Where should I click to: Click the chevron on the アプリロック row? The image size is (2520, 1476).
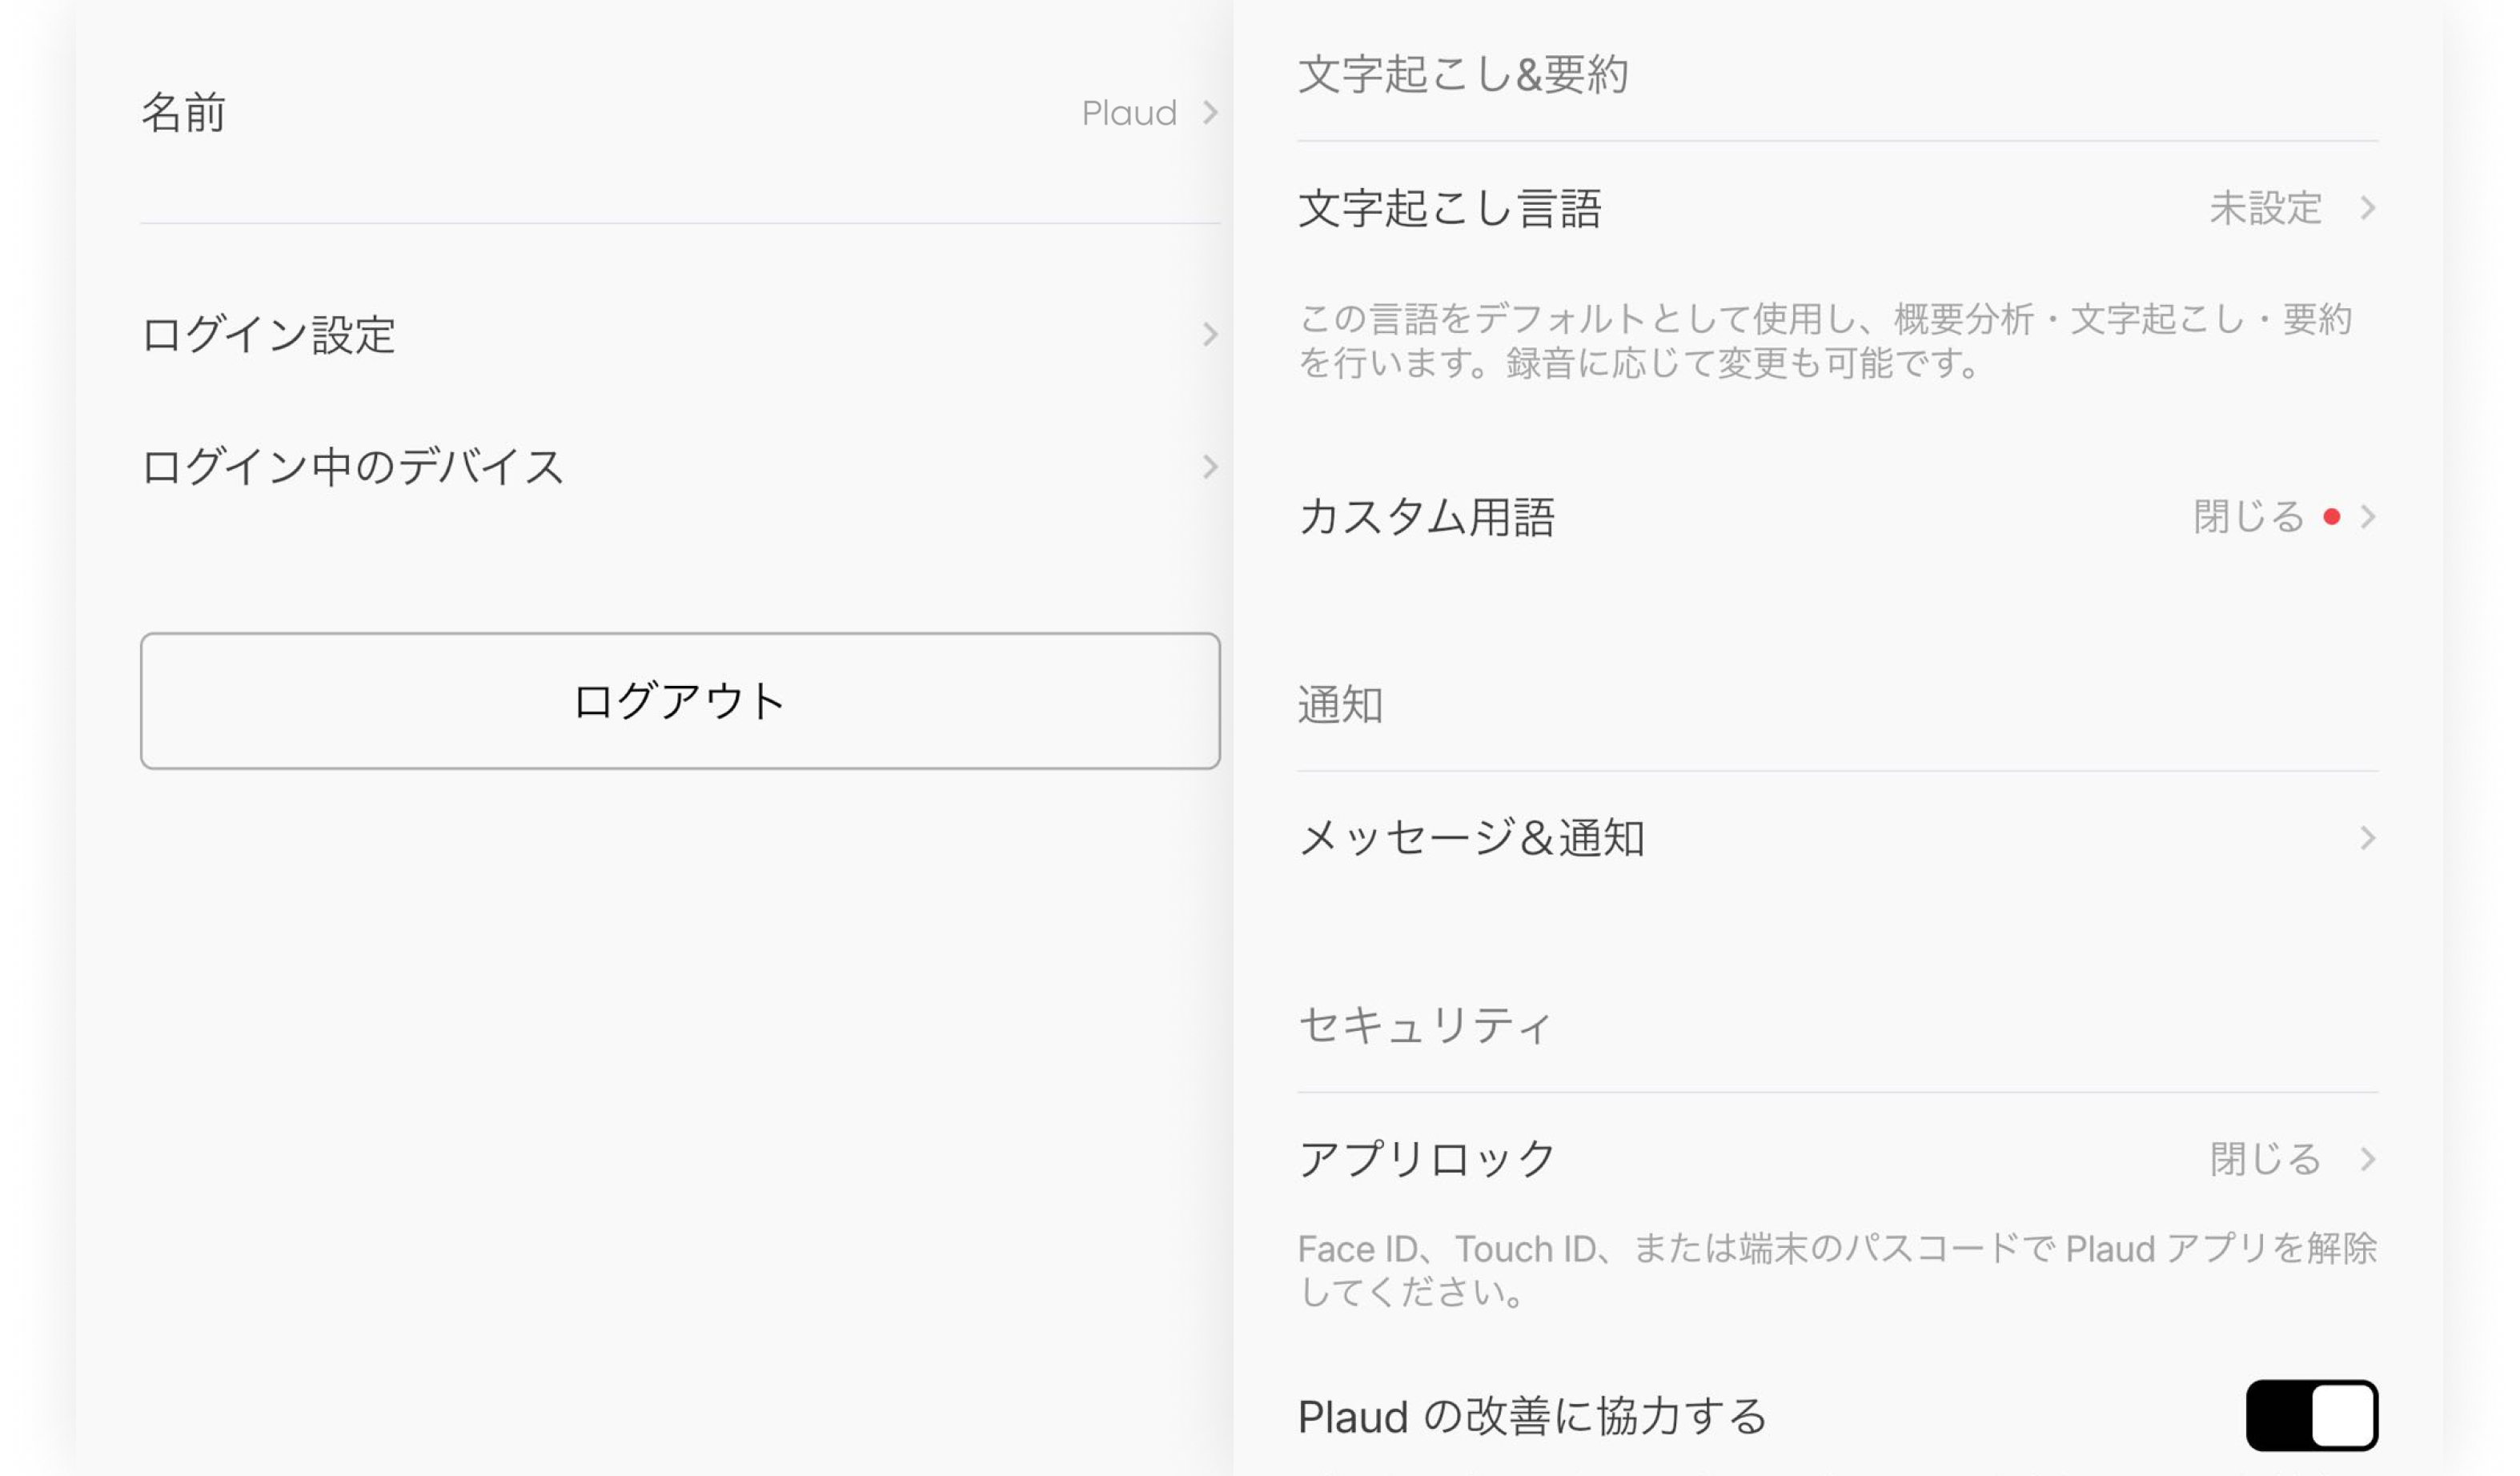point(2367,1159)
